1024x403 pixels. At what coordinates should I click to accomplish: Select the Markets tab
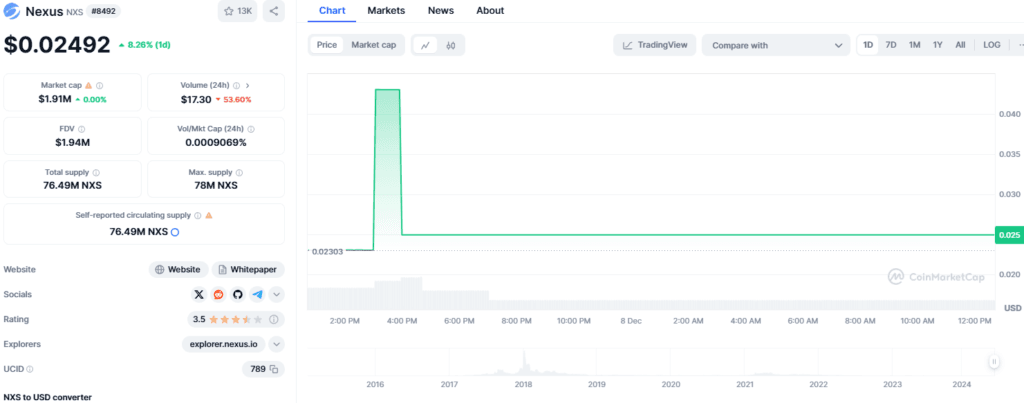pyautogui.click(x=386, y=10)
